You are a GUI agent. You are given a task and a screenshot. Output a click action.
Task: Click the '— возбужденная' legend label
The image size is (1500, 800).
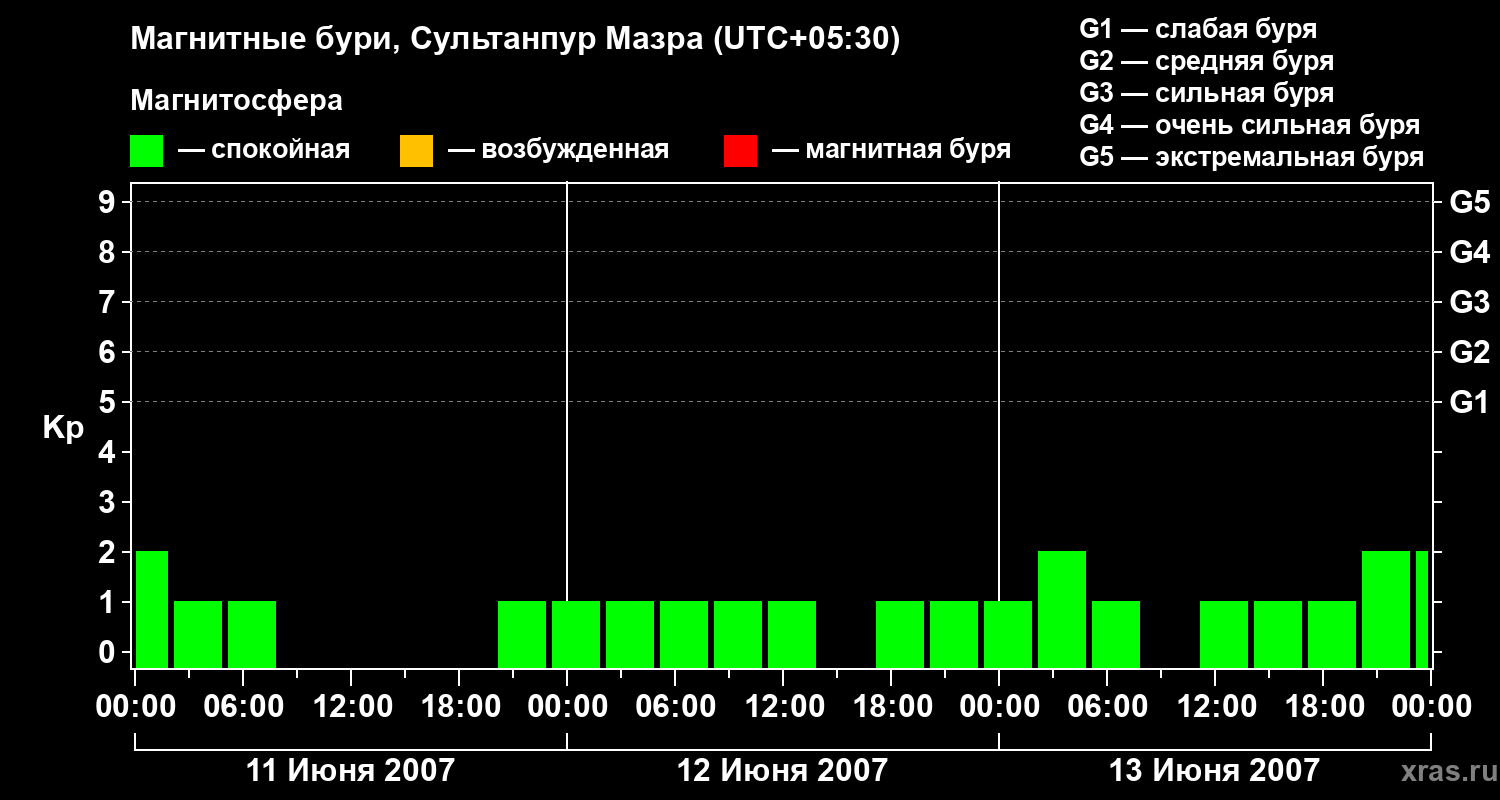(x=558, y=150)
